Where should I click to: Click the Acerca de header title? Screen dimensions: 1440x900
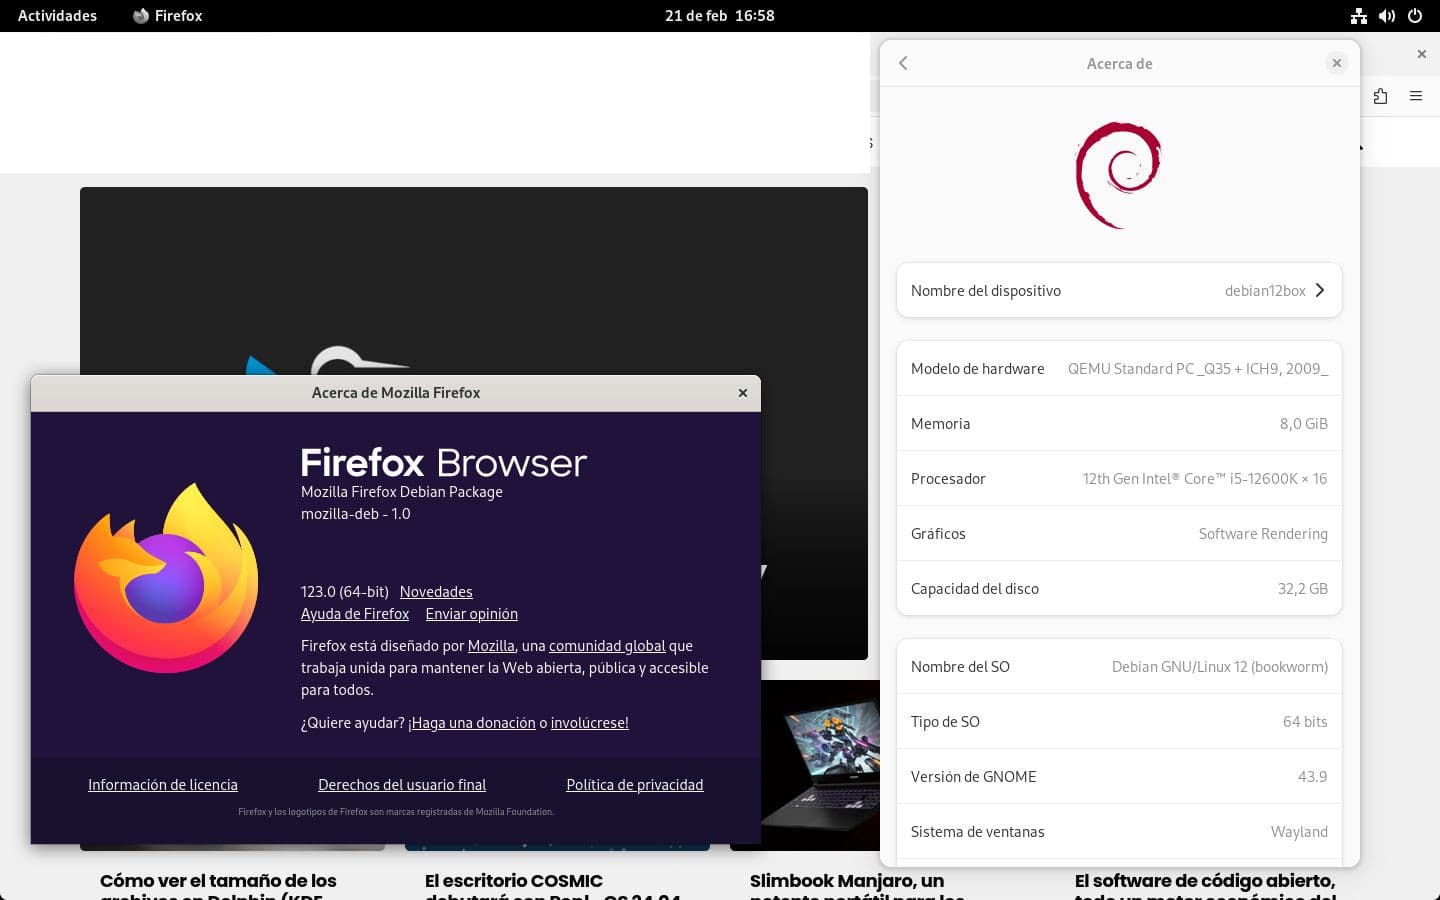[x=1119, y=64]
